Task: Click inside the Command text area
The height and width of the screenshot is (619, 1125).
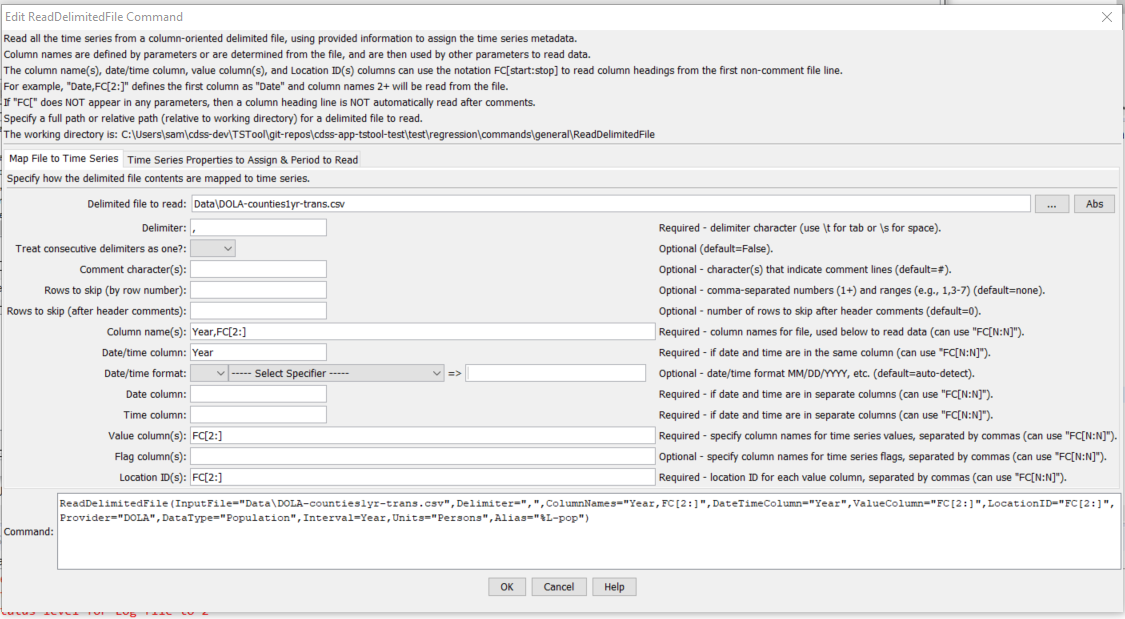Action: 588,531
